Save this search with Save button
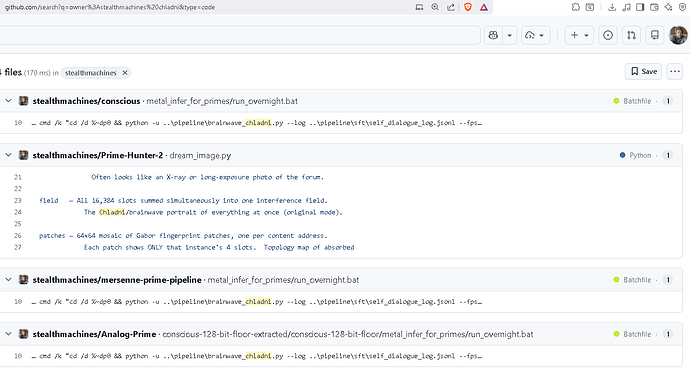This screenshot has width=690, height=375. click(643, 71)
